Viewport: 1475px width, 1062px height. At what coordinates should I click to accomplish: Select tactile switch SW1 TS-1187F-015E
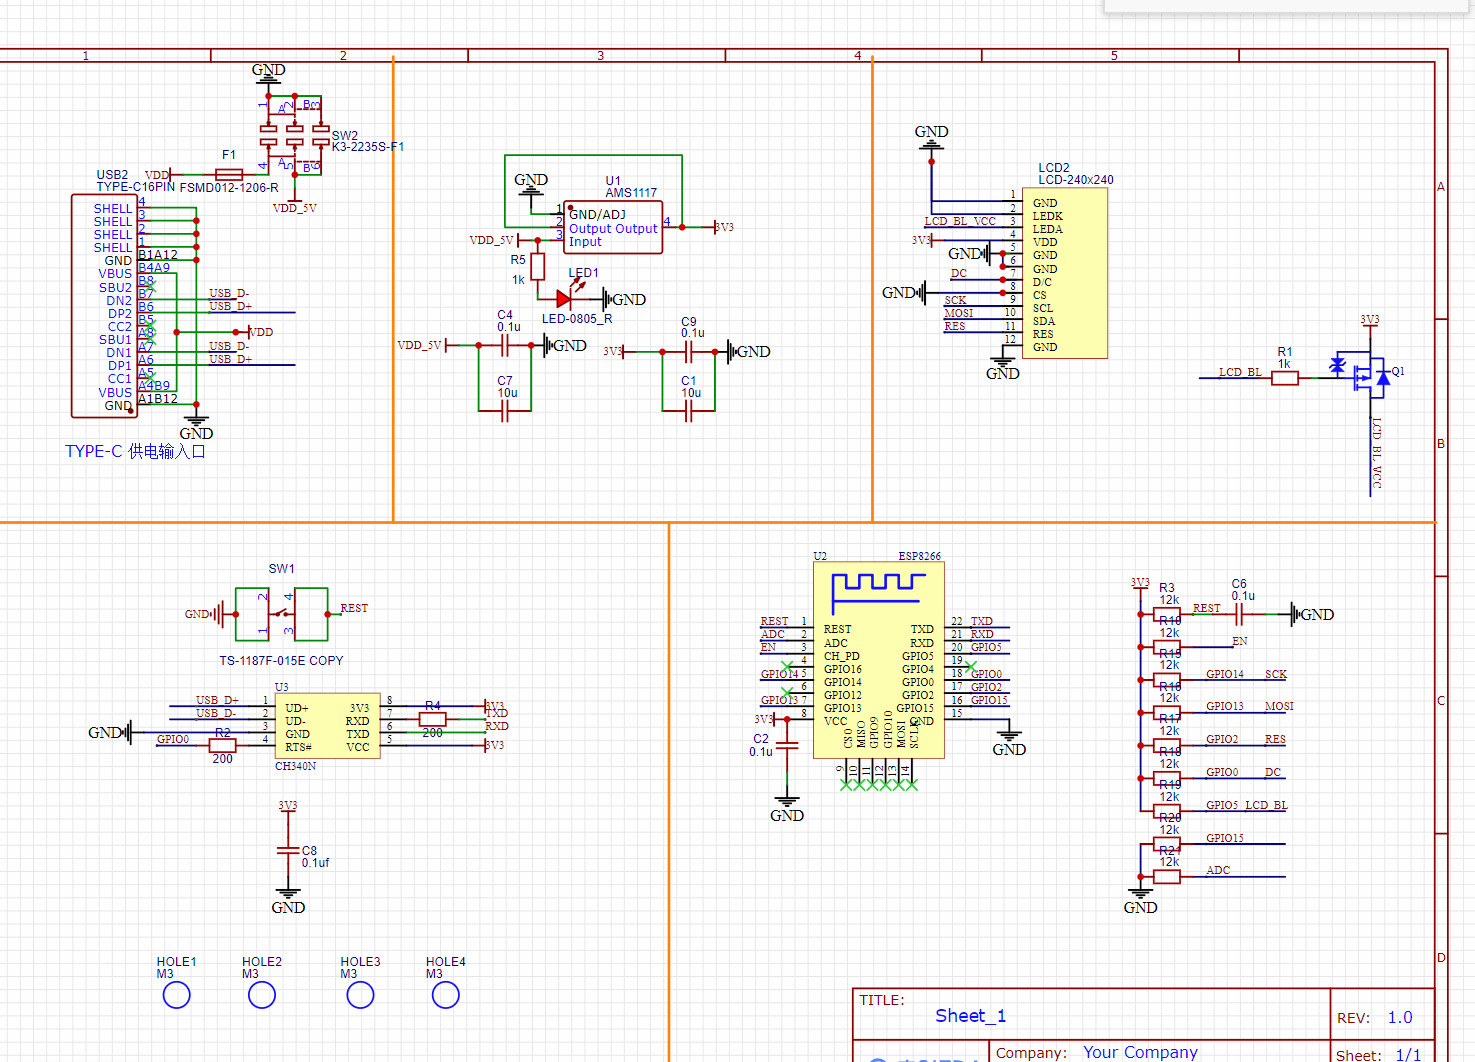click(280, 614)
